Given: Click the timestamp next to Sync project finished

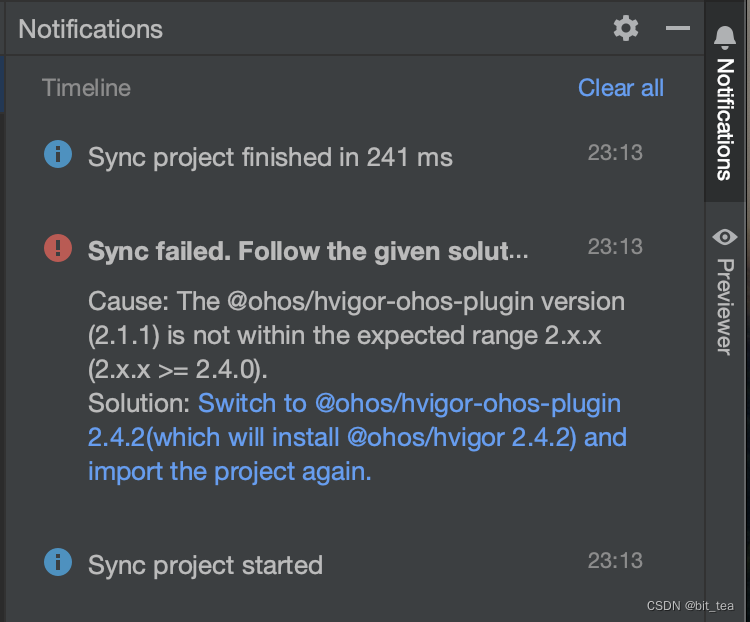Looking at the screenshot, I should (614, 153).
